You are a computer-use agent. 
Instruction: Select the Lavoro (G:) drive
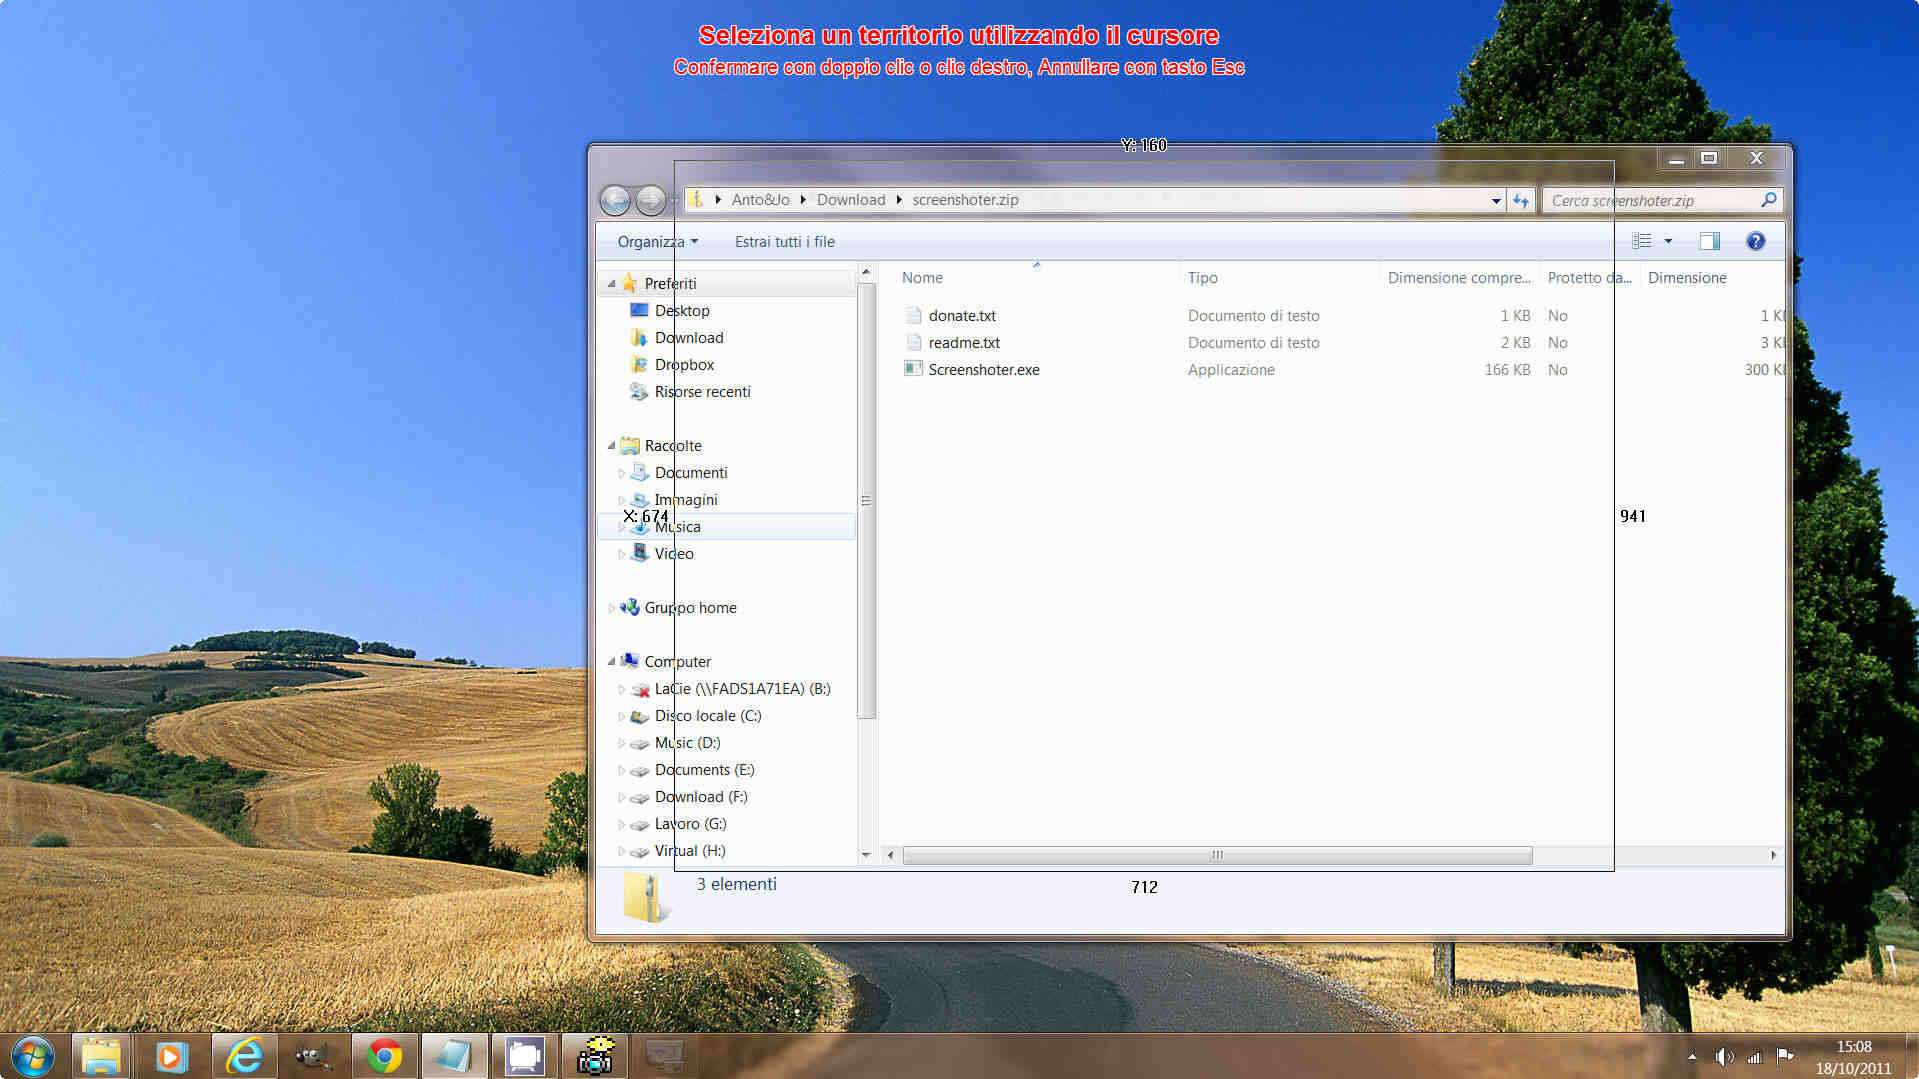point(690,823)
